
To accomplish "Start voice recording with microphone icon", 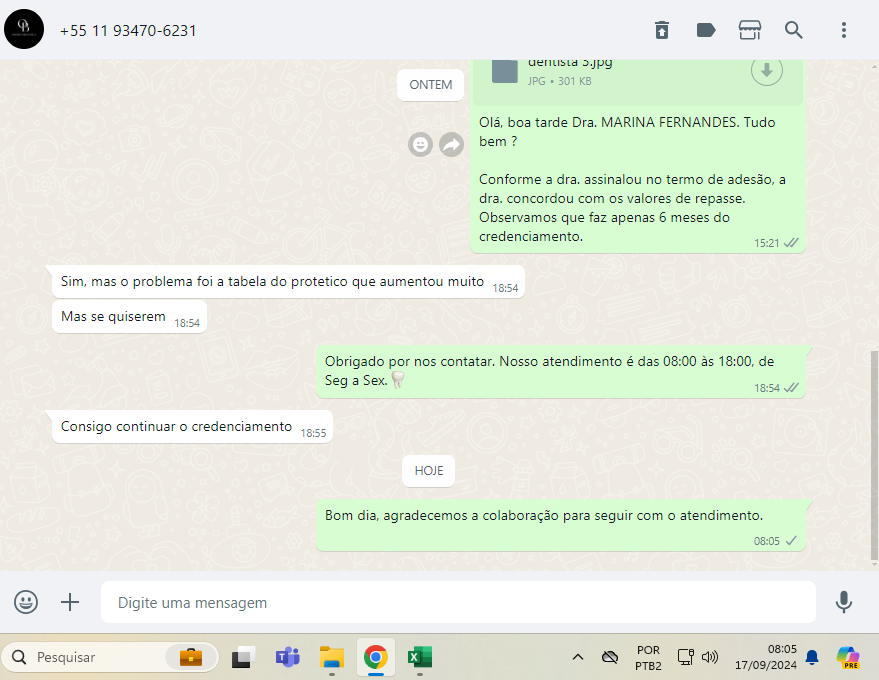I will 844,602.
